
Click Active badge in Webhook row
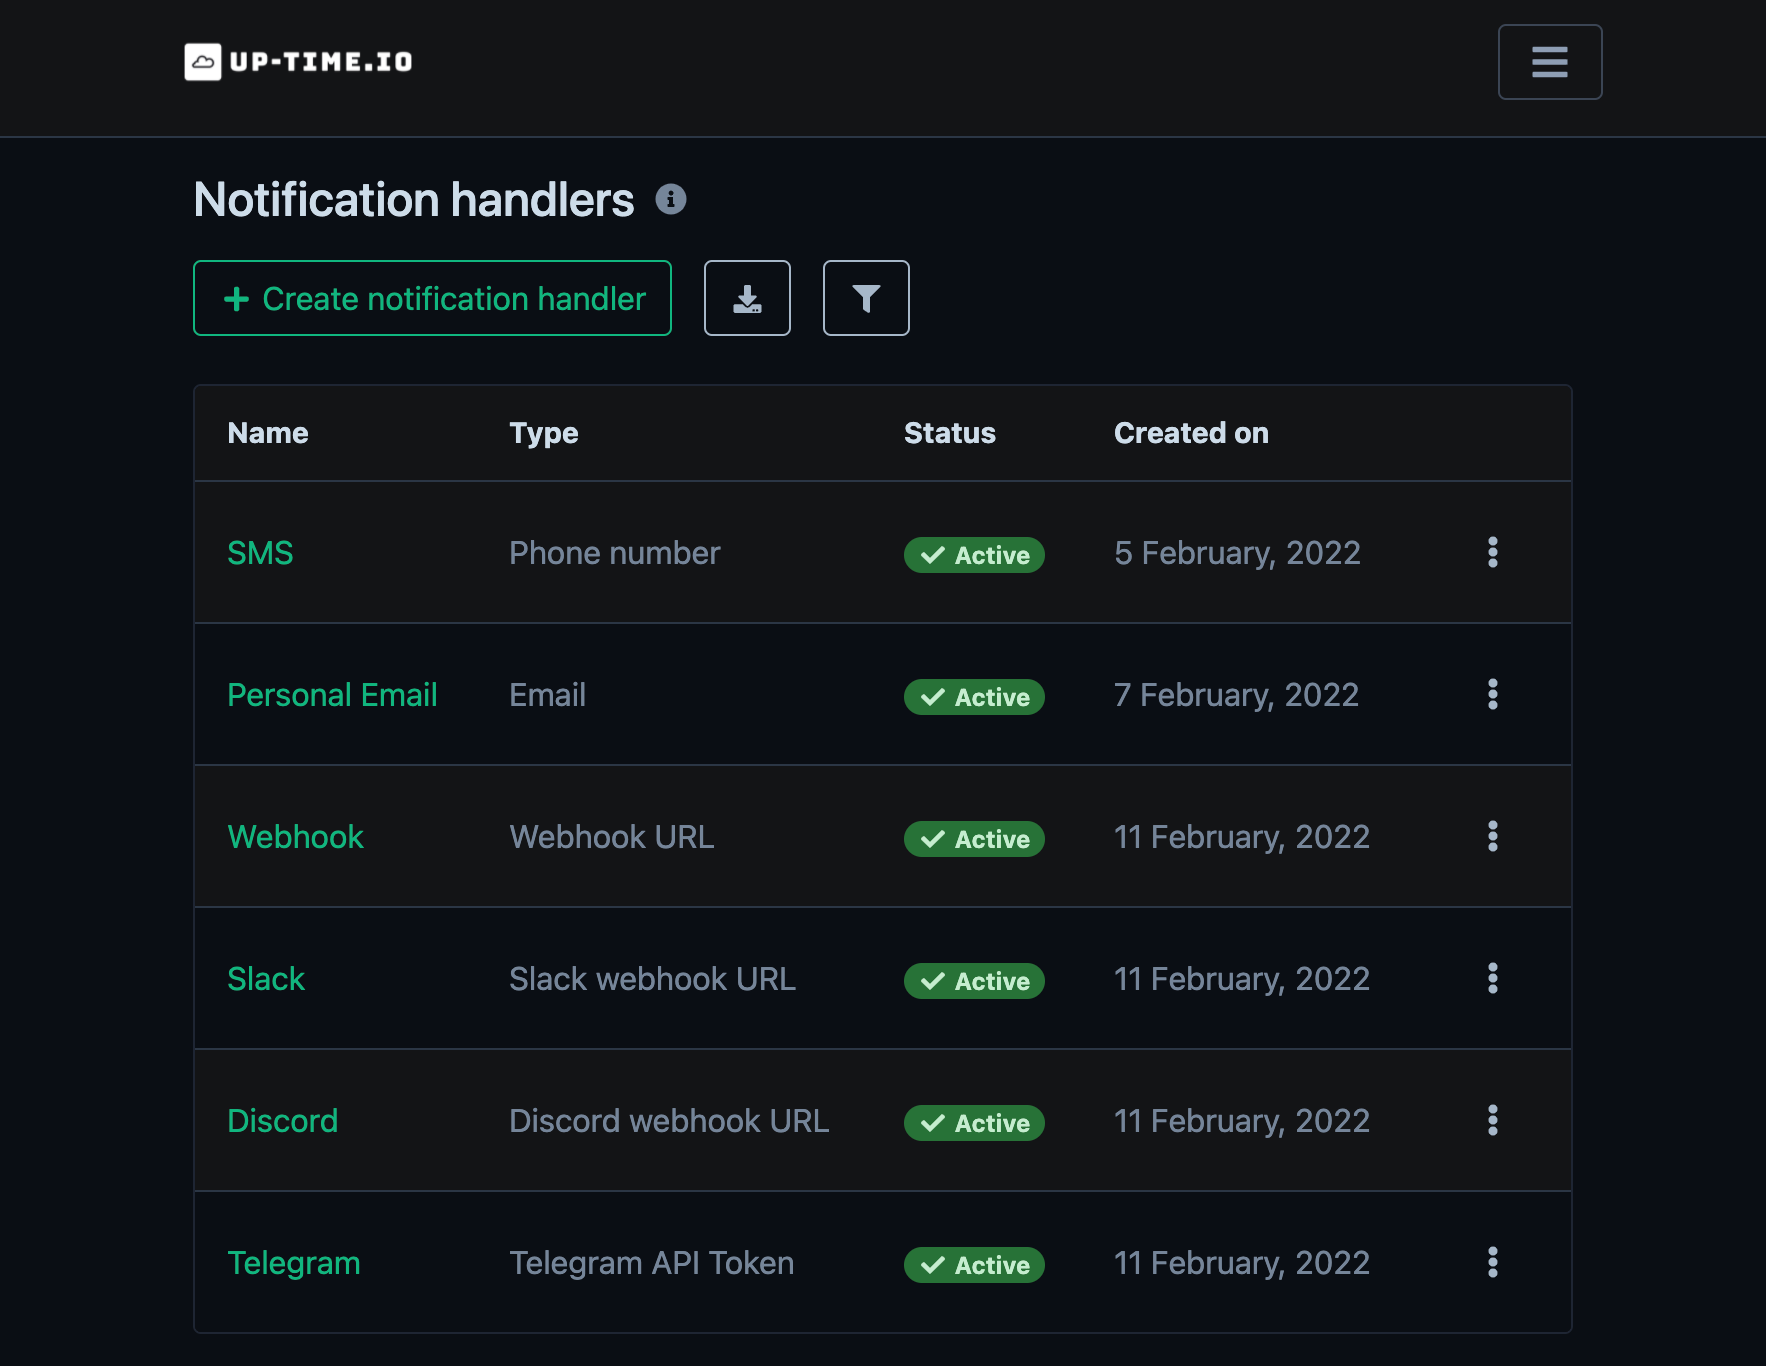(974, 839)
